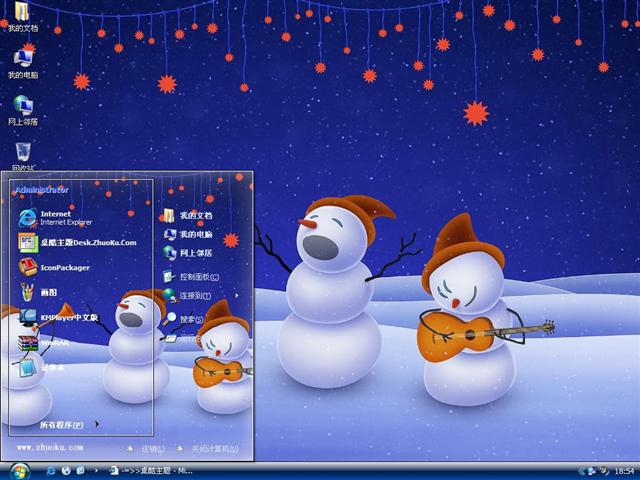Open 网上邻居 in Start menu right pane
Screen dimensions: 640x480
188,253
